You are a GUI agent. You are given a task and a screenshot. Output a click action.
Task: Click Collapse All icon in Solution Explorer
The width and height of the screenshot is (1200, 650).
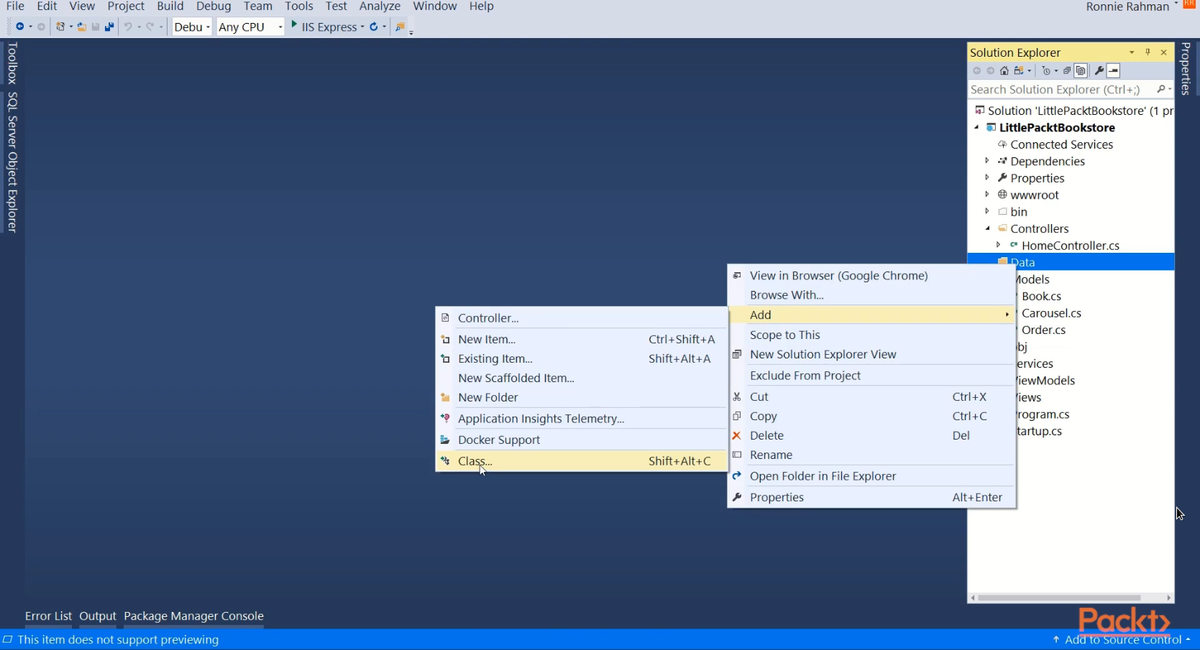coord(1067,71)
